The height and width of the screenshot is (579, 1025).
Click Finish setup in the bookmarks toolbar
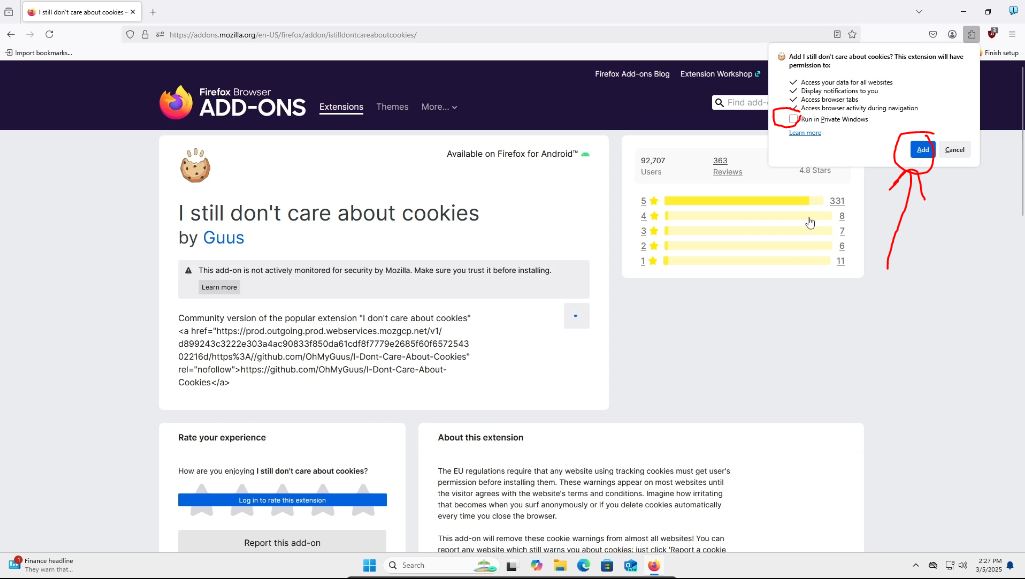(1000, 52)
